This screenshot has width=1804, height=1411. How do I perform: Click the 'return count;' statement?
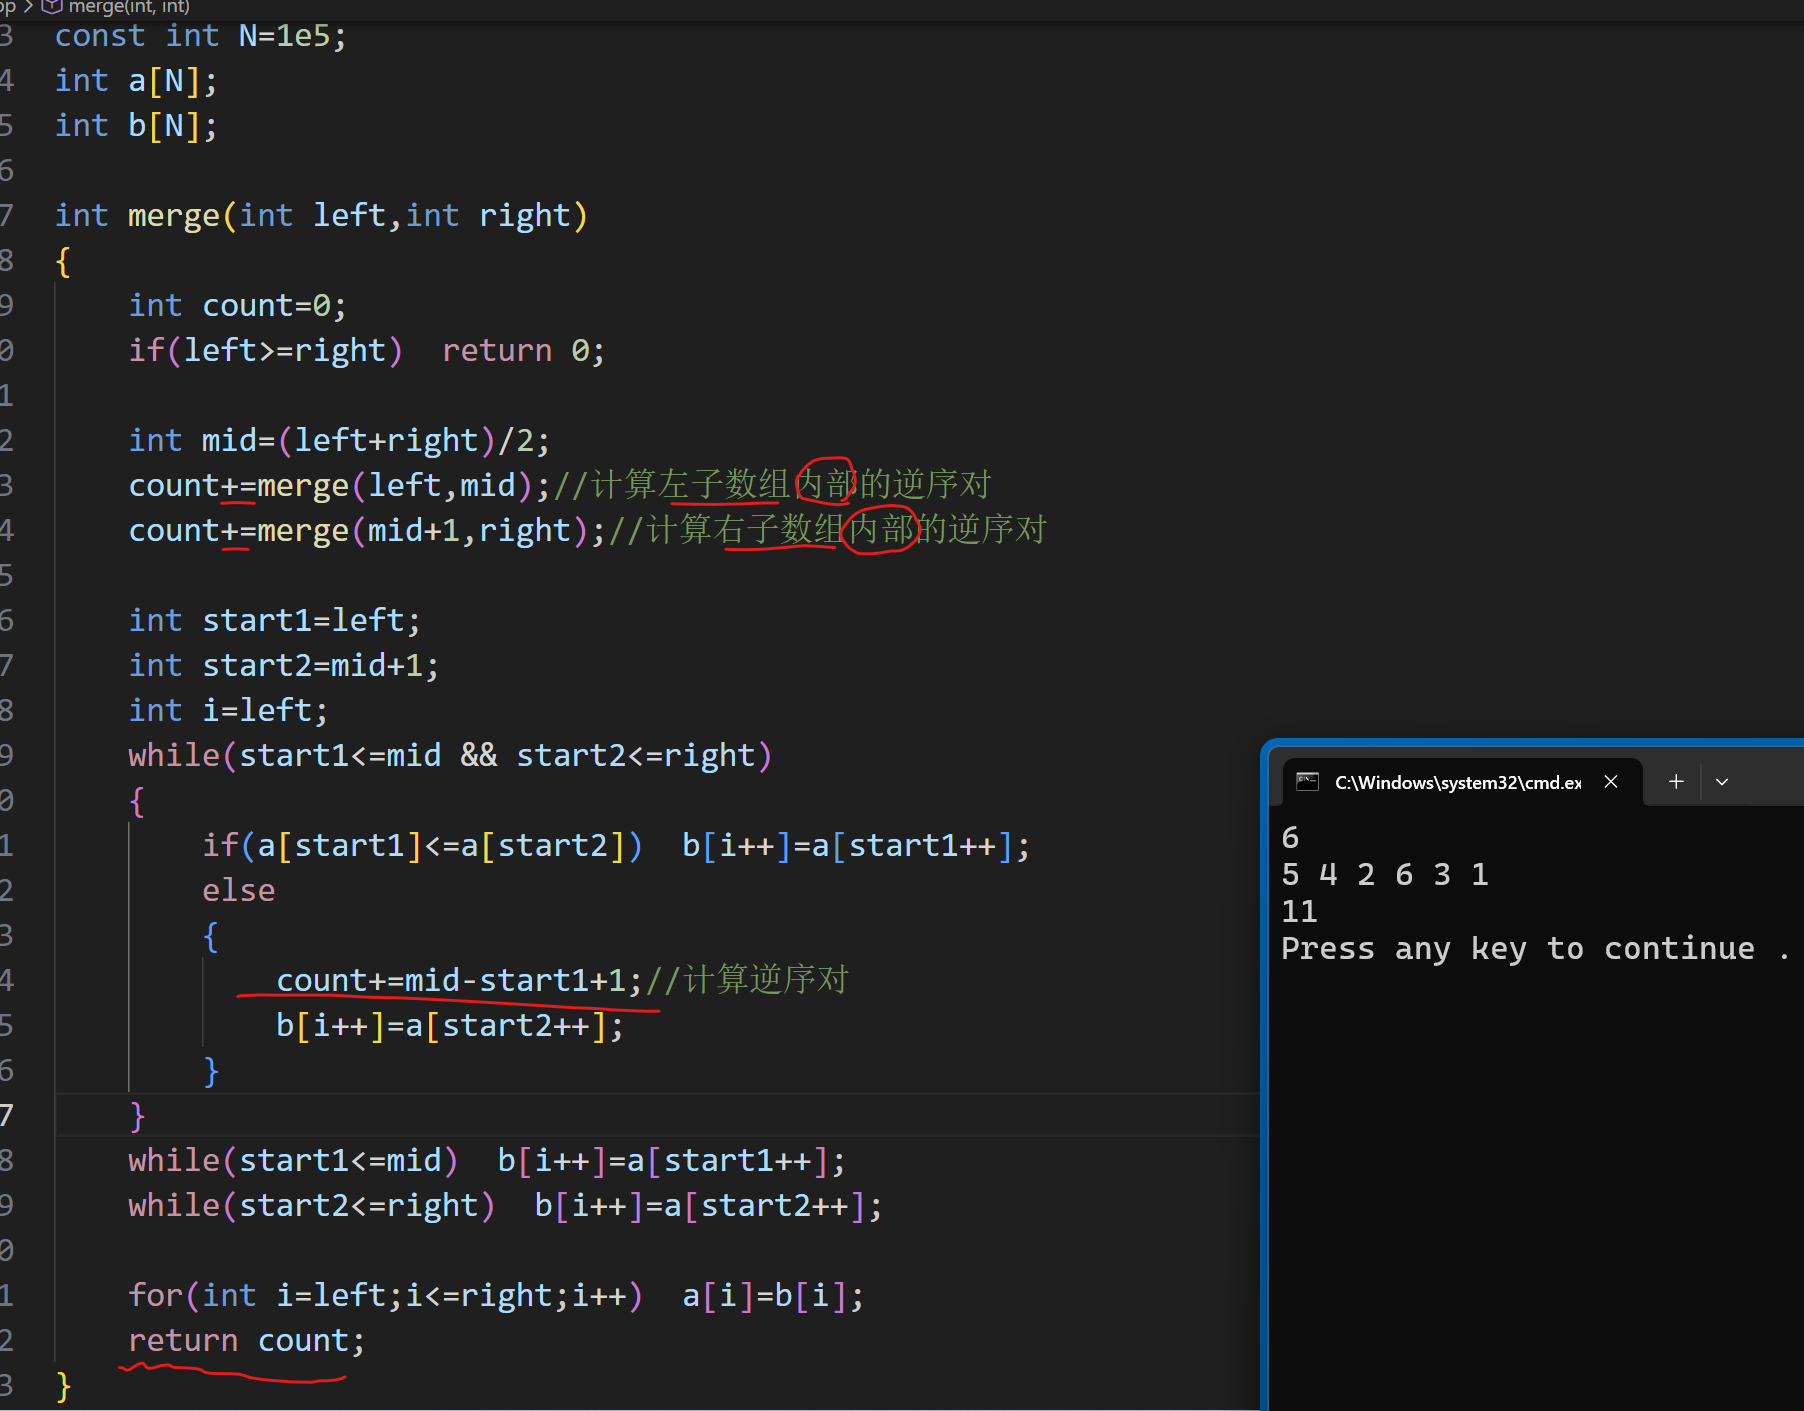point(246,1341)
